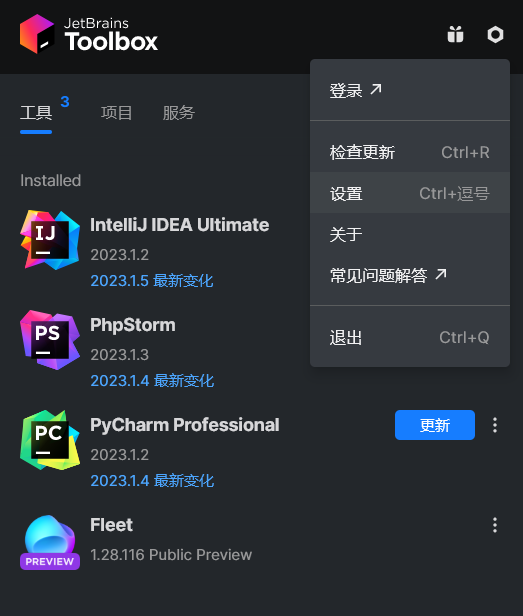Click the Installed section heading
523x616 pixels.
(50, 180)
